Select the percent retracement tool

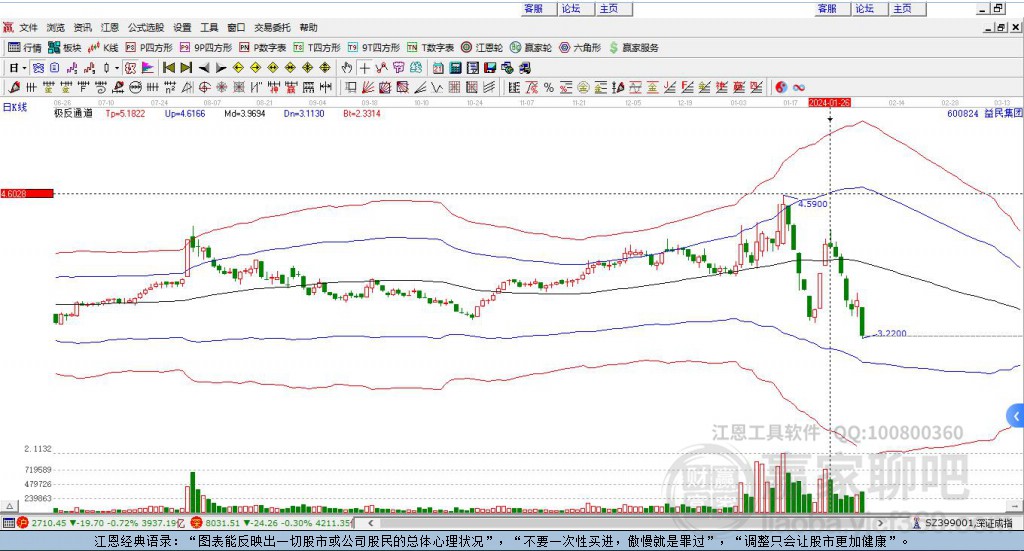pos(549,87)
